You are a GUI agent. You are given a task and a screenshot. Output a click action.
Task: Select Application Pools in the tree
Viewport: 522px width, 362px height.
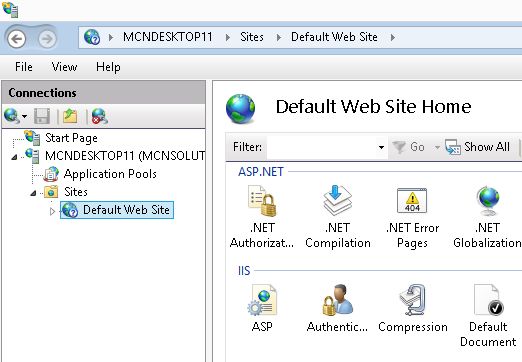tap(110, 174)
